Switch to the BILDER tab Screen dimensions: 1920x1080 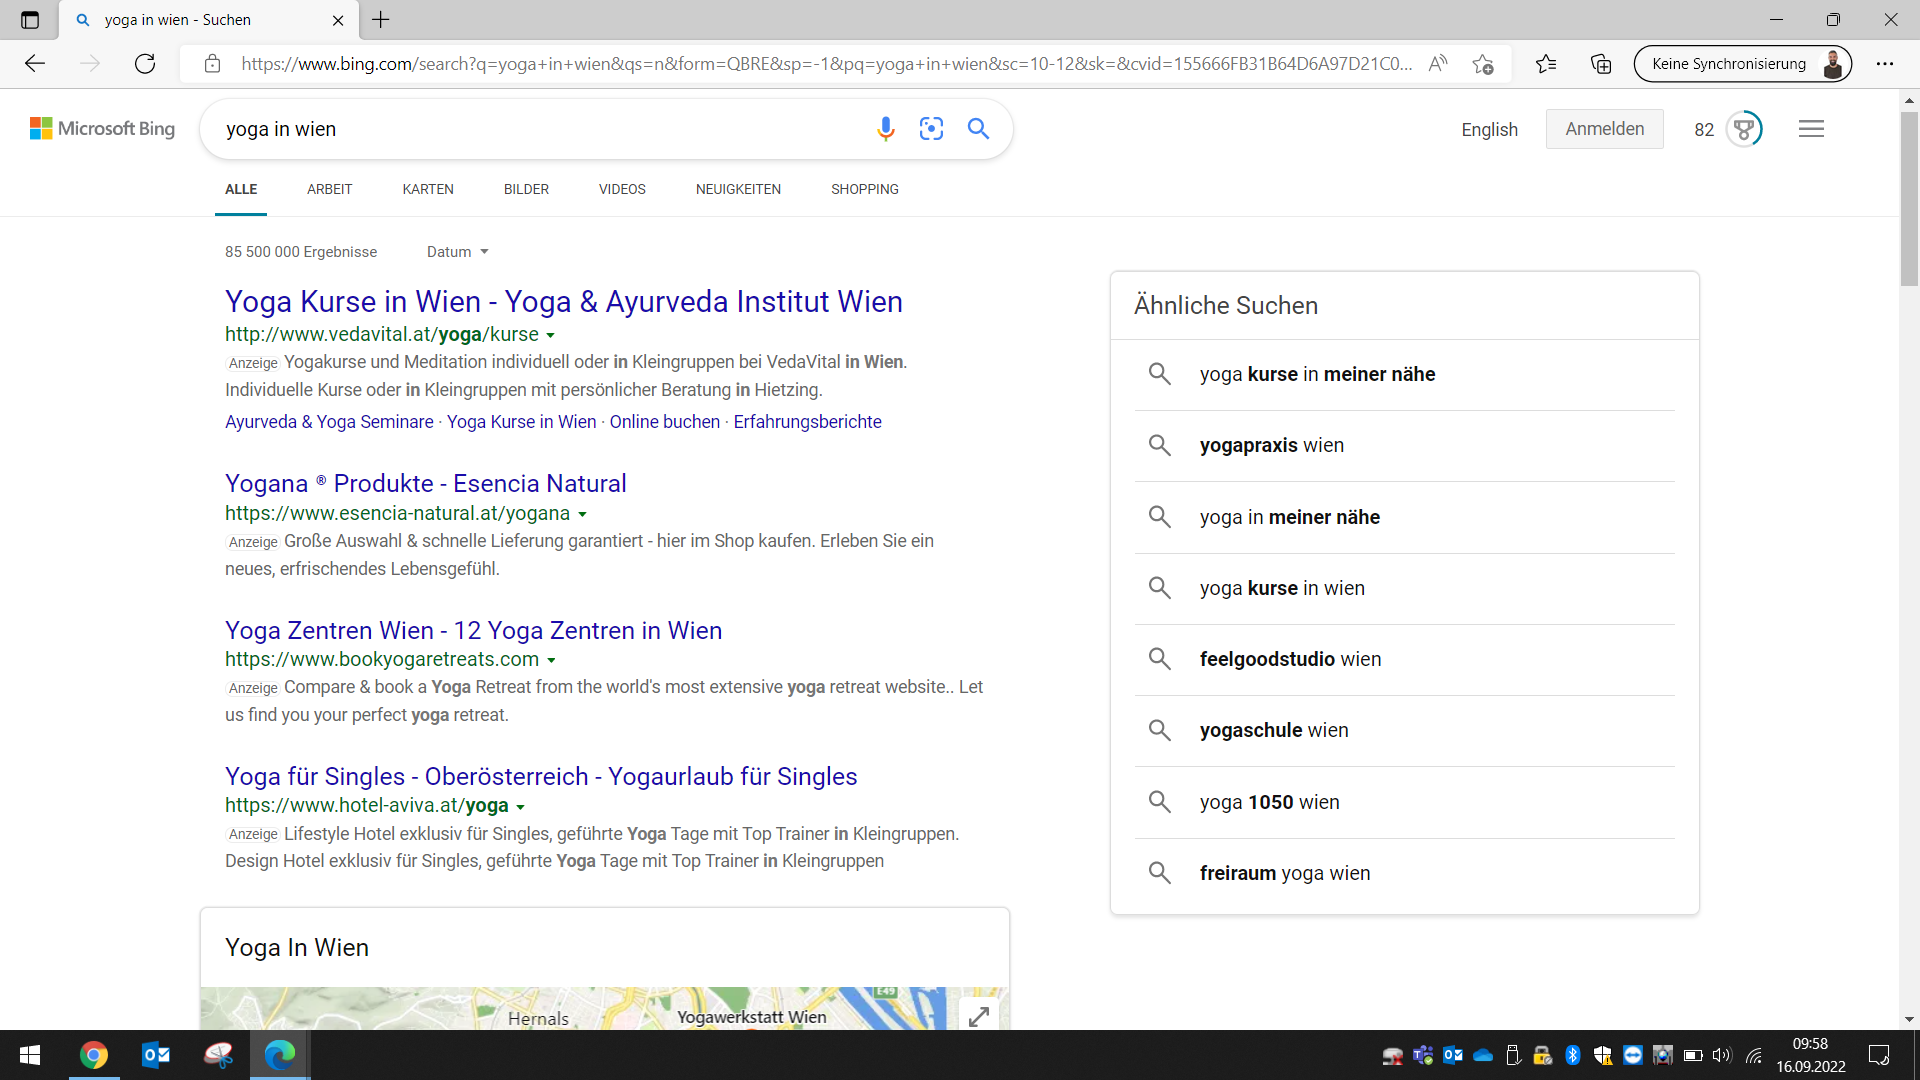[x=526, y=189]
